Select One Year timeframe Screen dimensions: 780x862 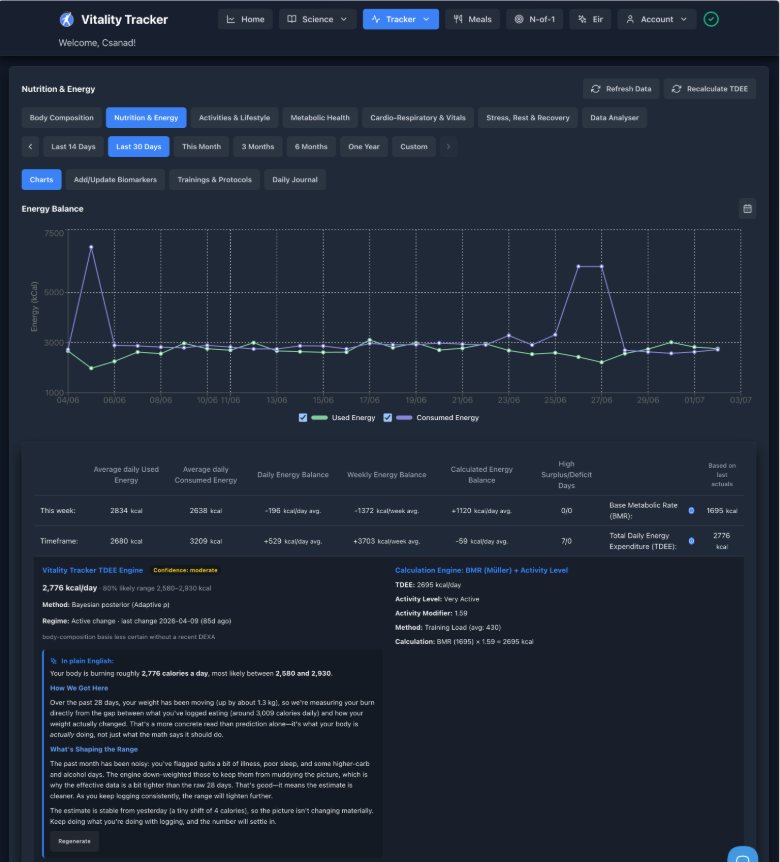click(x=364, y=147)
